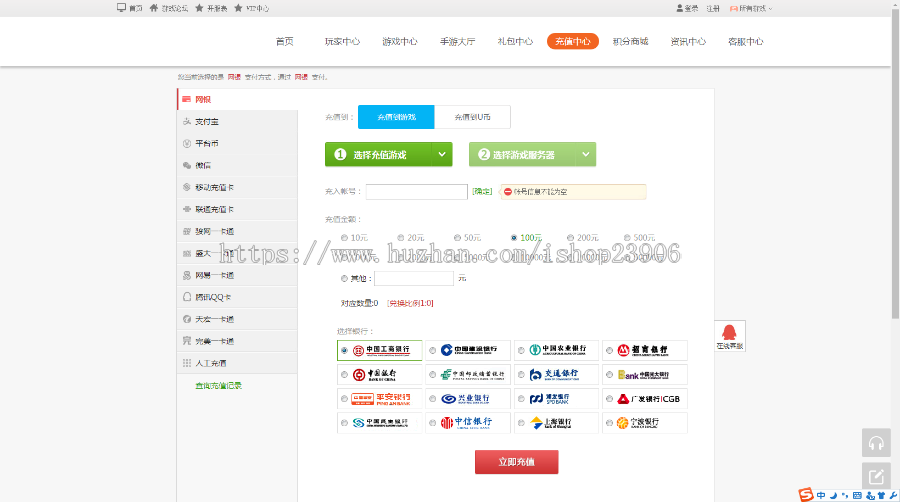The image size is (900, 502).
Task: Choose 广发银行 CGB as payment bank
Action: [645, 399]
